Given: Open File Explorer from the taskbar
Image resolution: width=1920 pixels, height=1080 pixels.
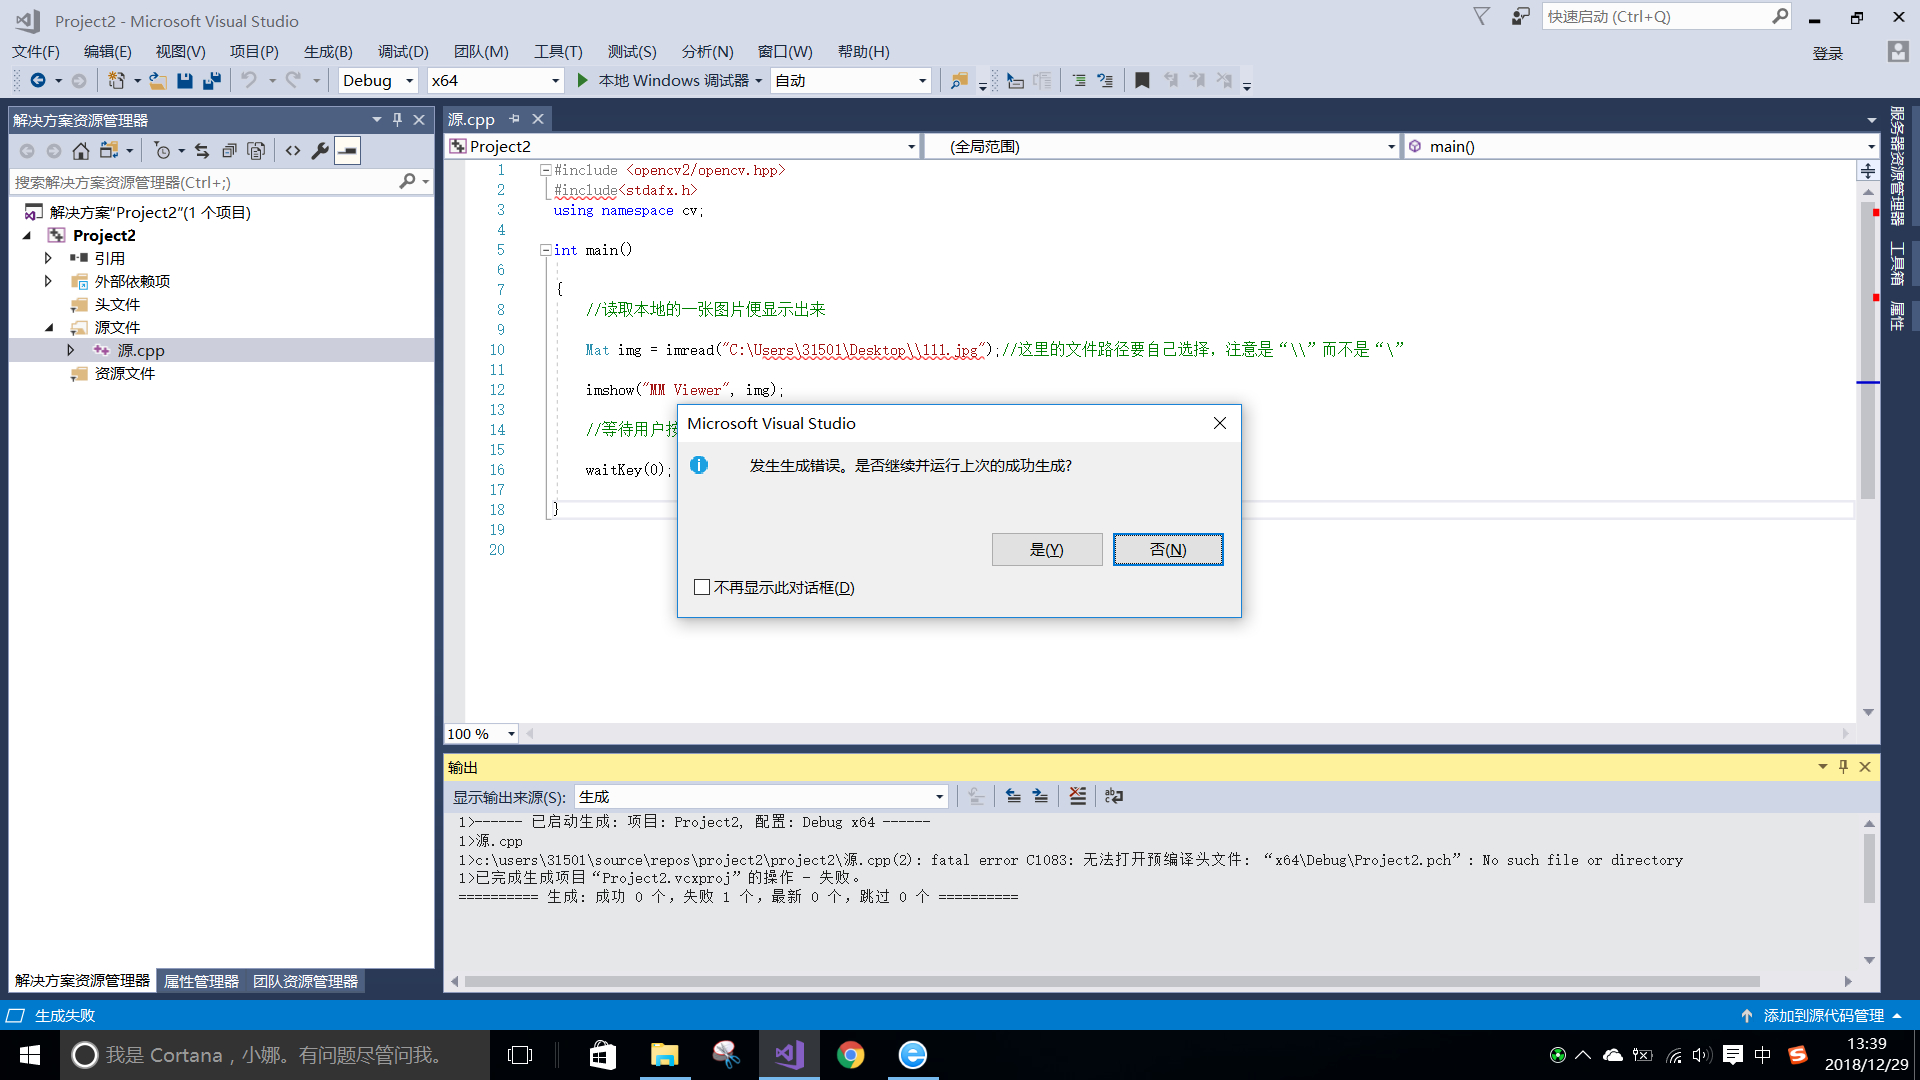Looking at the screenshot, I should (x=664, y=1055).
